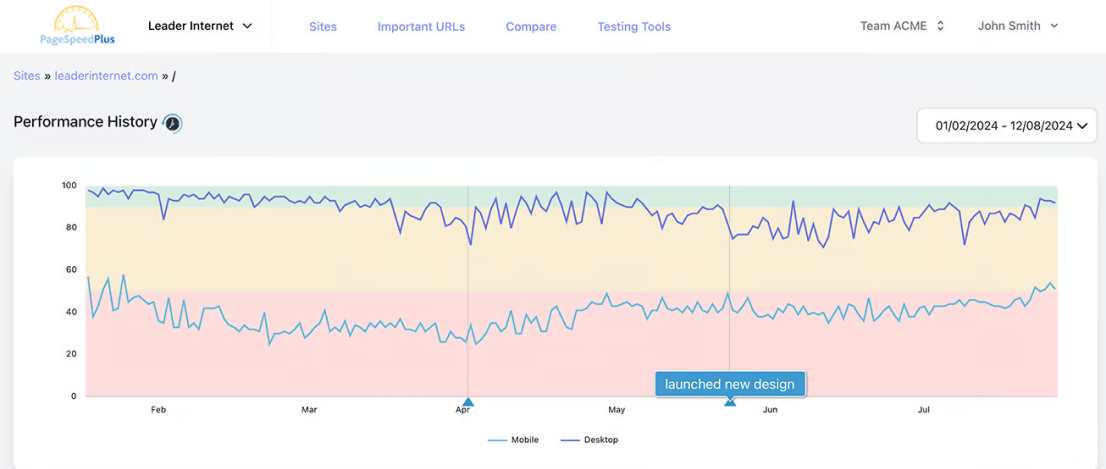Go to Sites in the top navigation

pos(323,27)
